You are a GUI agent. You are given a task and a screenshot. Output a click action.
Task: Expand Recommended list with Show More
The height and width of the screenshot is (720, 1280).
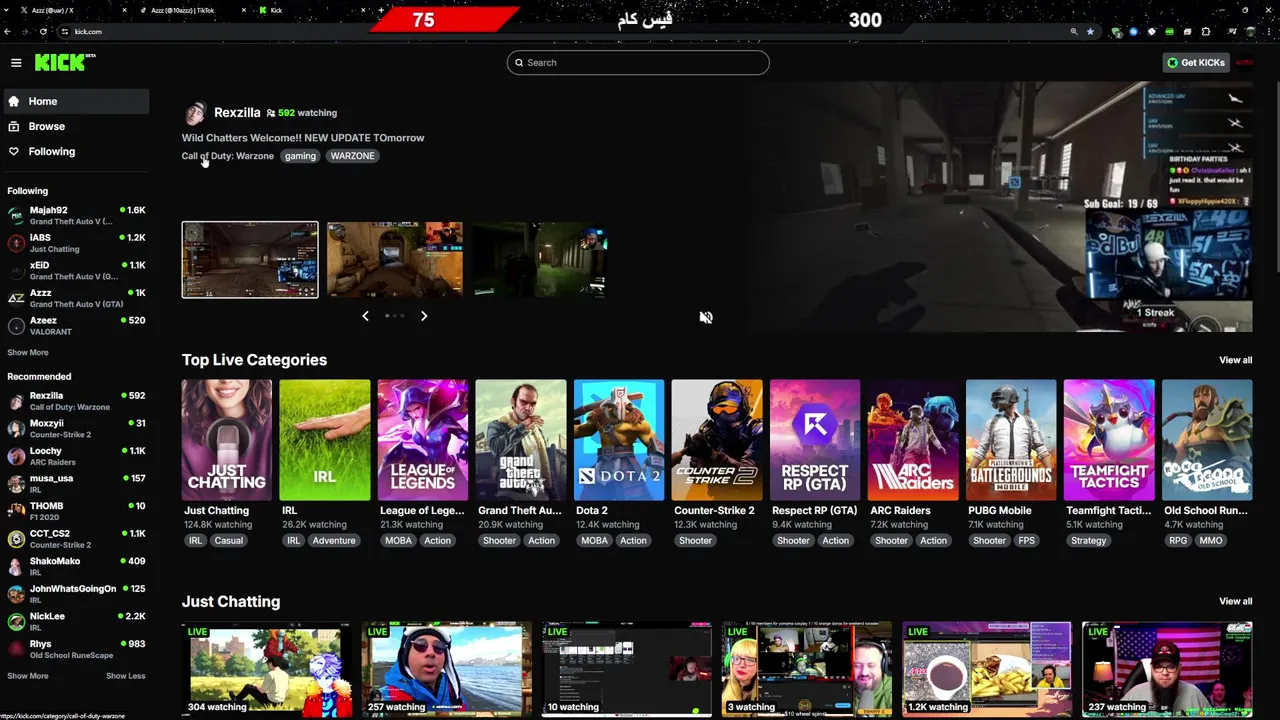pos(28,676)
